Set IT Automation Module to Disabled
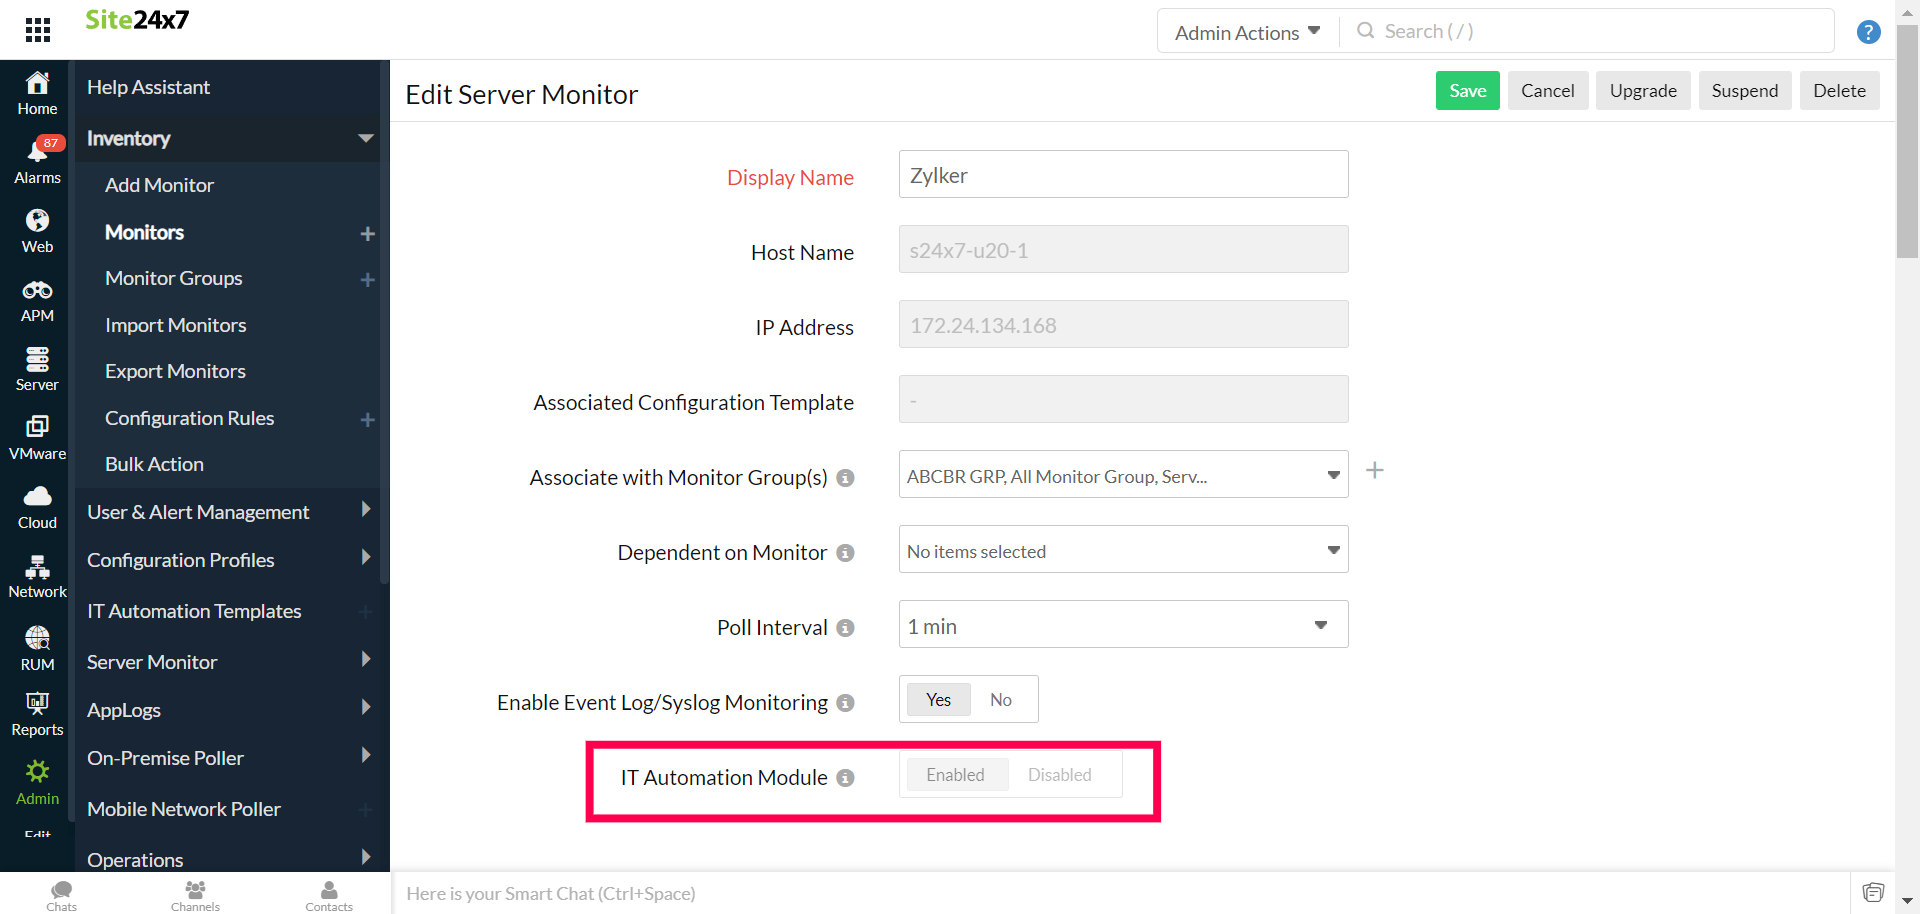 (1059, 775)
